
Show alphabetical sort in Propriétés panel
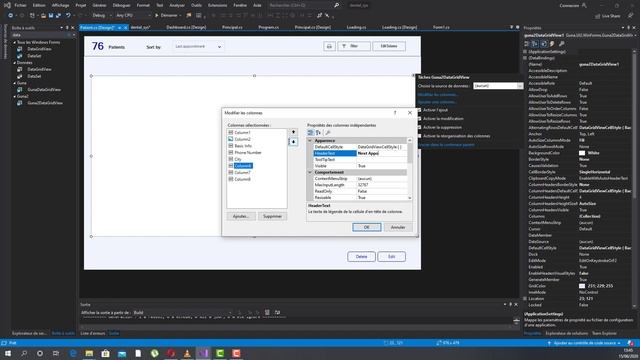535,44
